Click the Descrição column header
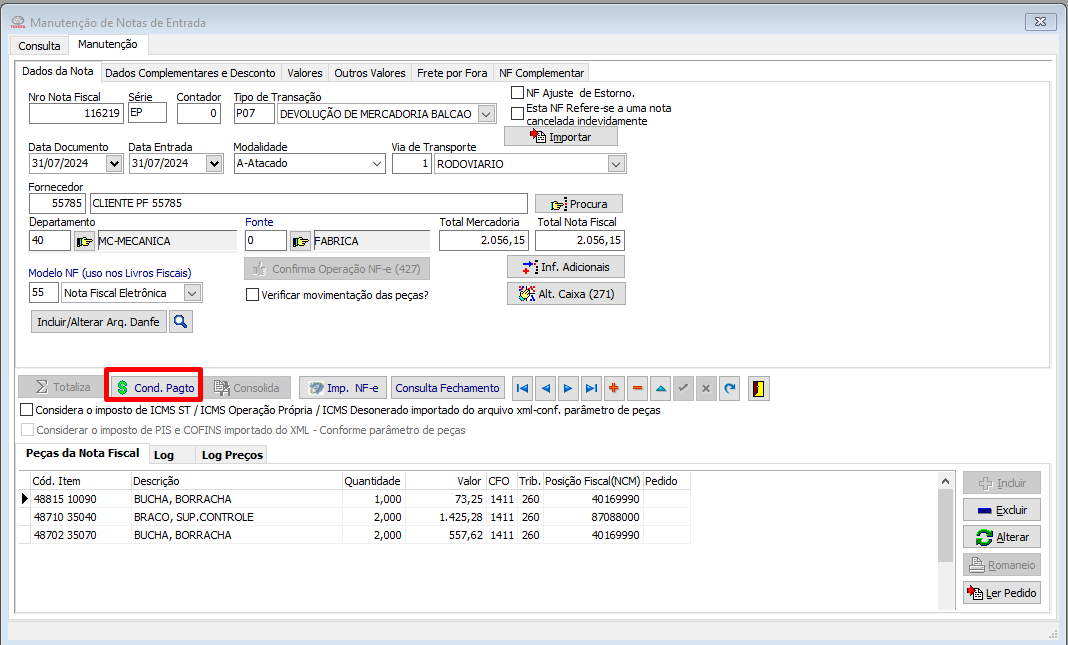 coord(236,481)
